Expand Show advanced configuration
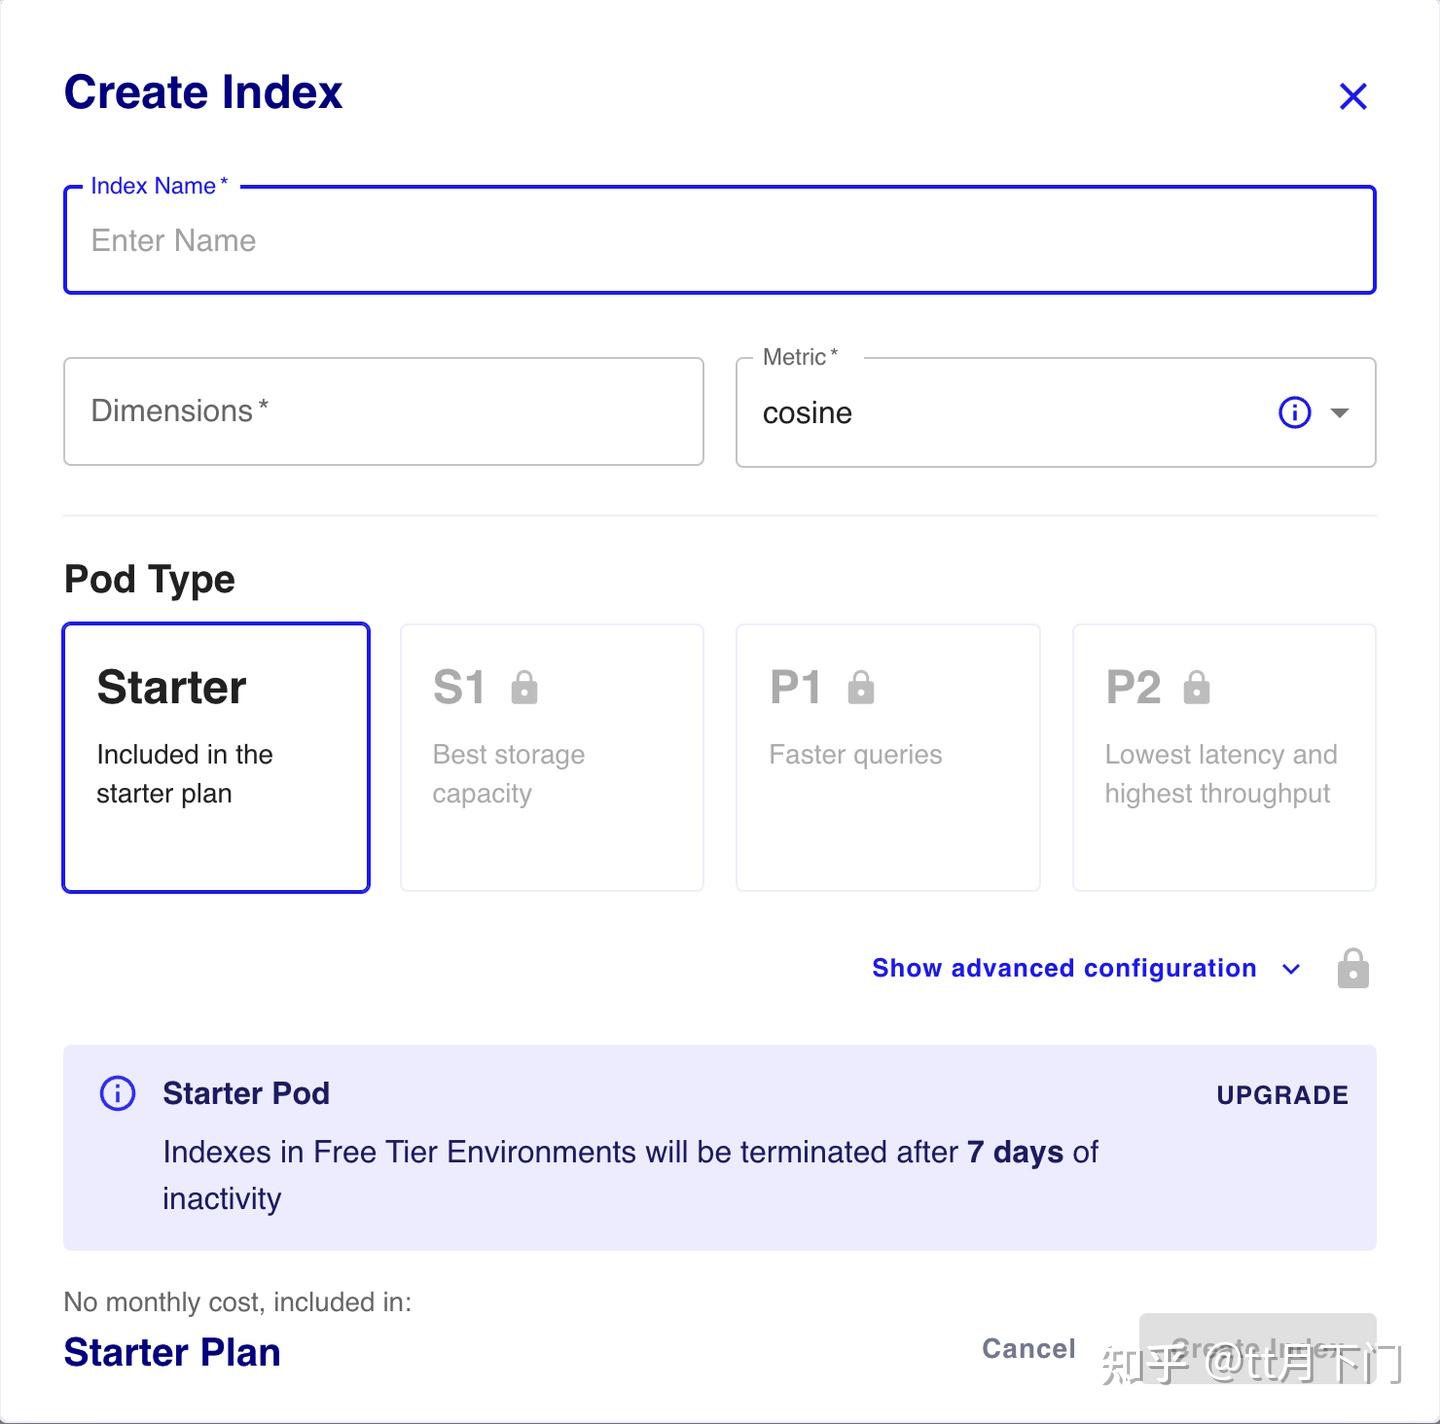Viewport: 1440px width, 1424px height. (x=1064, y=968)
